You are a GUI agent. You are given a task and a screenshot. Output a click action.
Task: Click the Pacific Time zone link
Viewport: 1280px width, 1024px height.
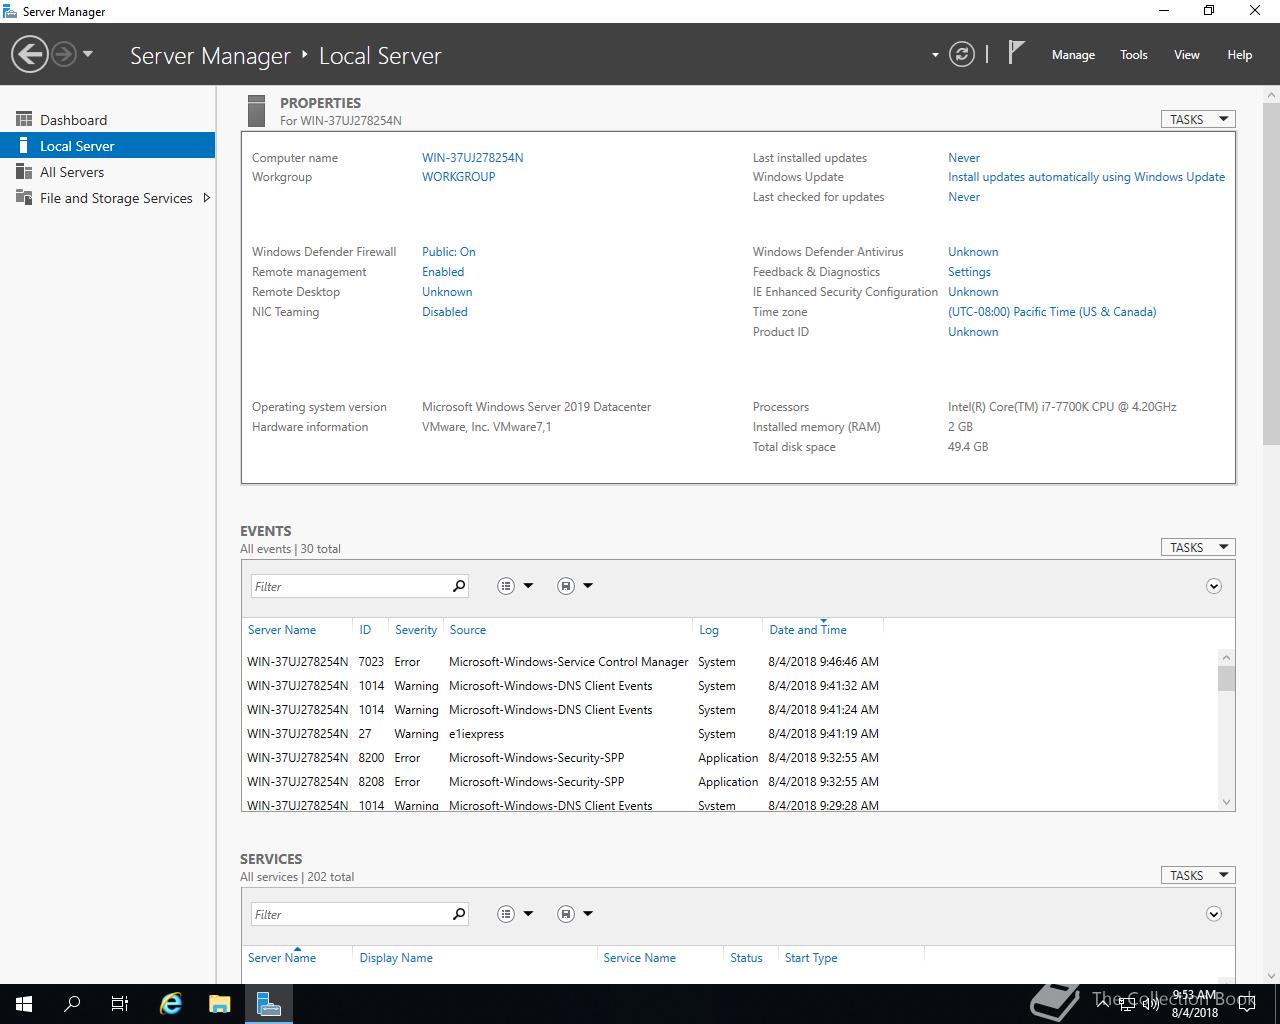point(1052,312)
